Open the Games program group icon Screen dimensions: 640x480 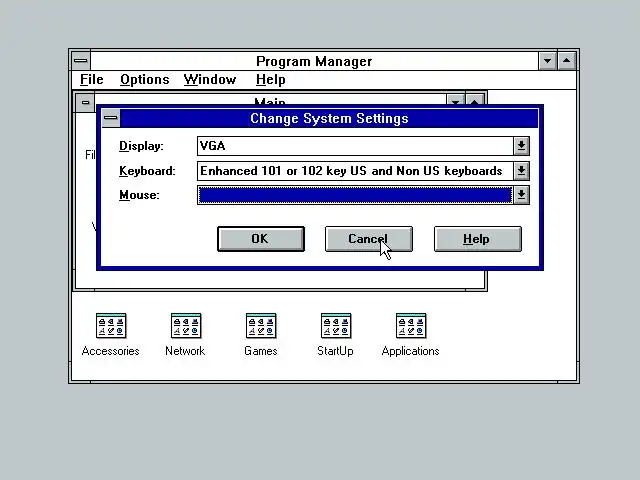tap(261, 326)
